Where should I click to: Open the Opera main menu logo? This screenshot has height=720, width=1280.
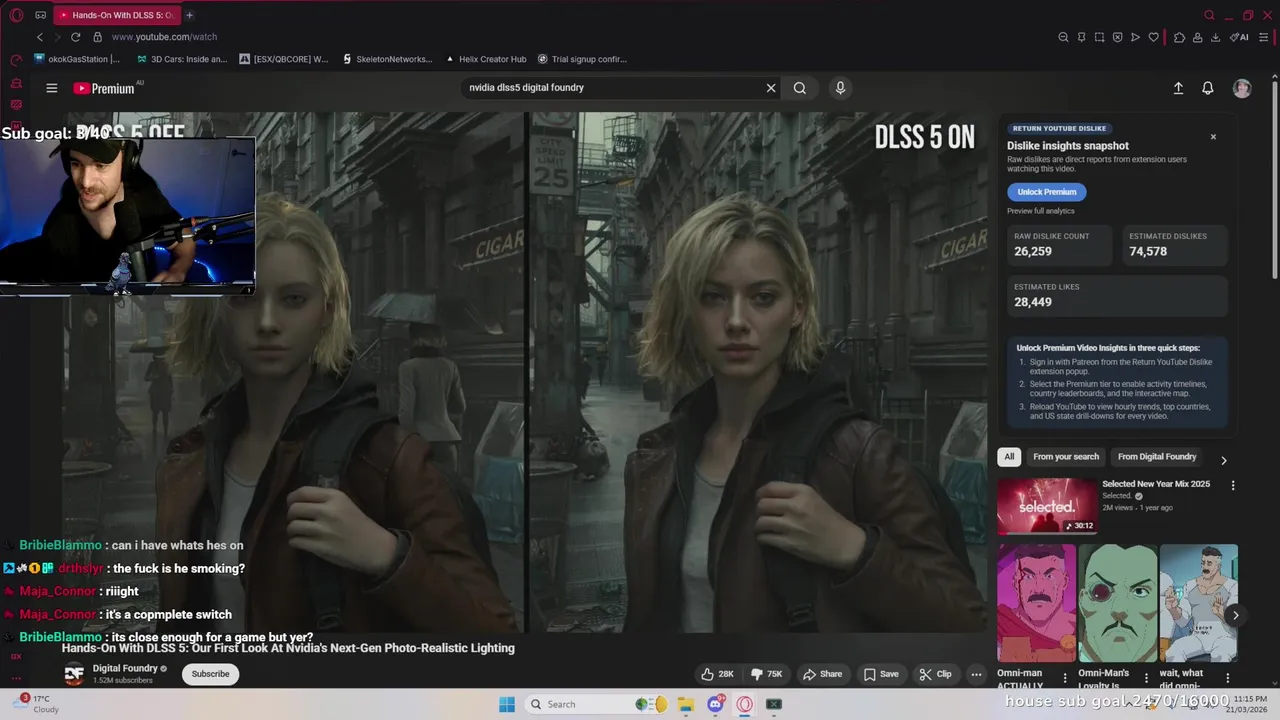pos(15,15)
